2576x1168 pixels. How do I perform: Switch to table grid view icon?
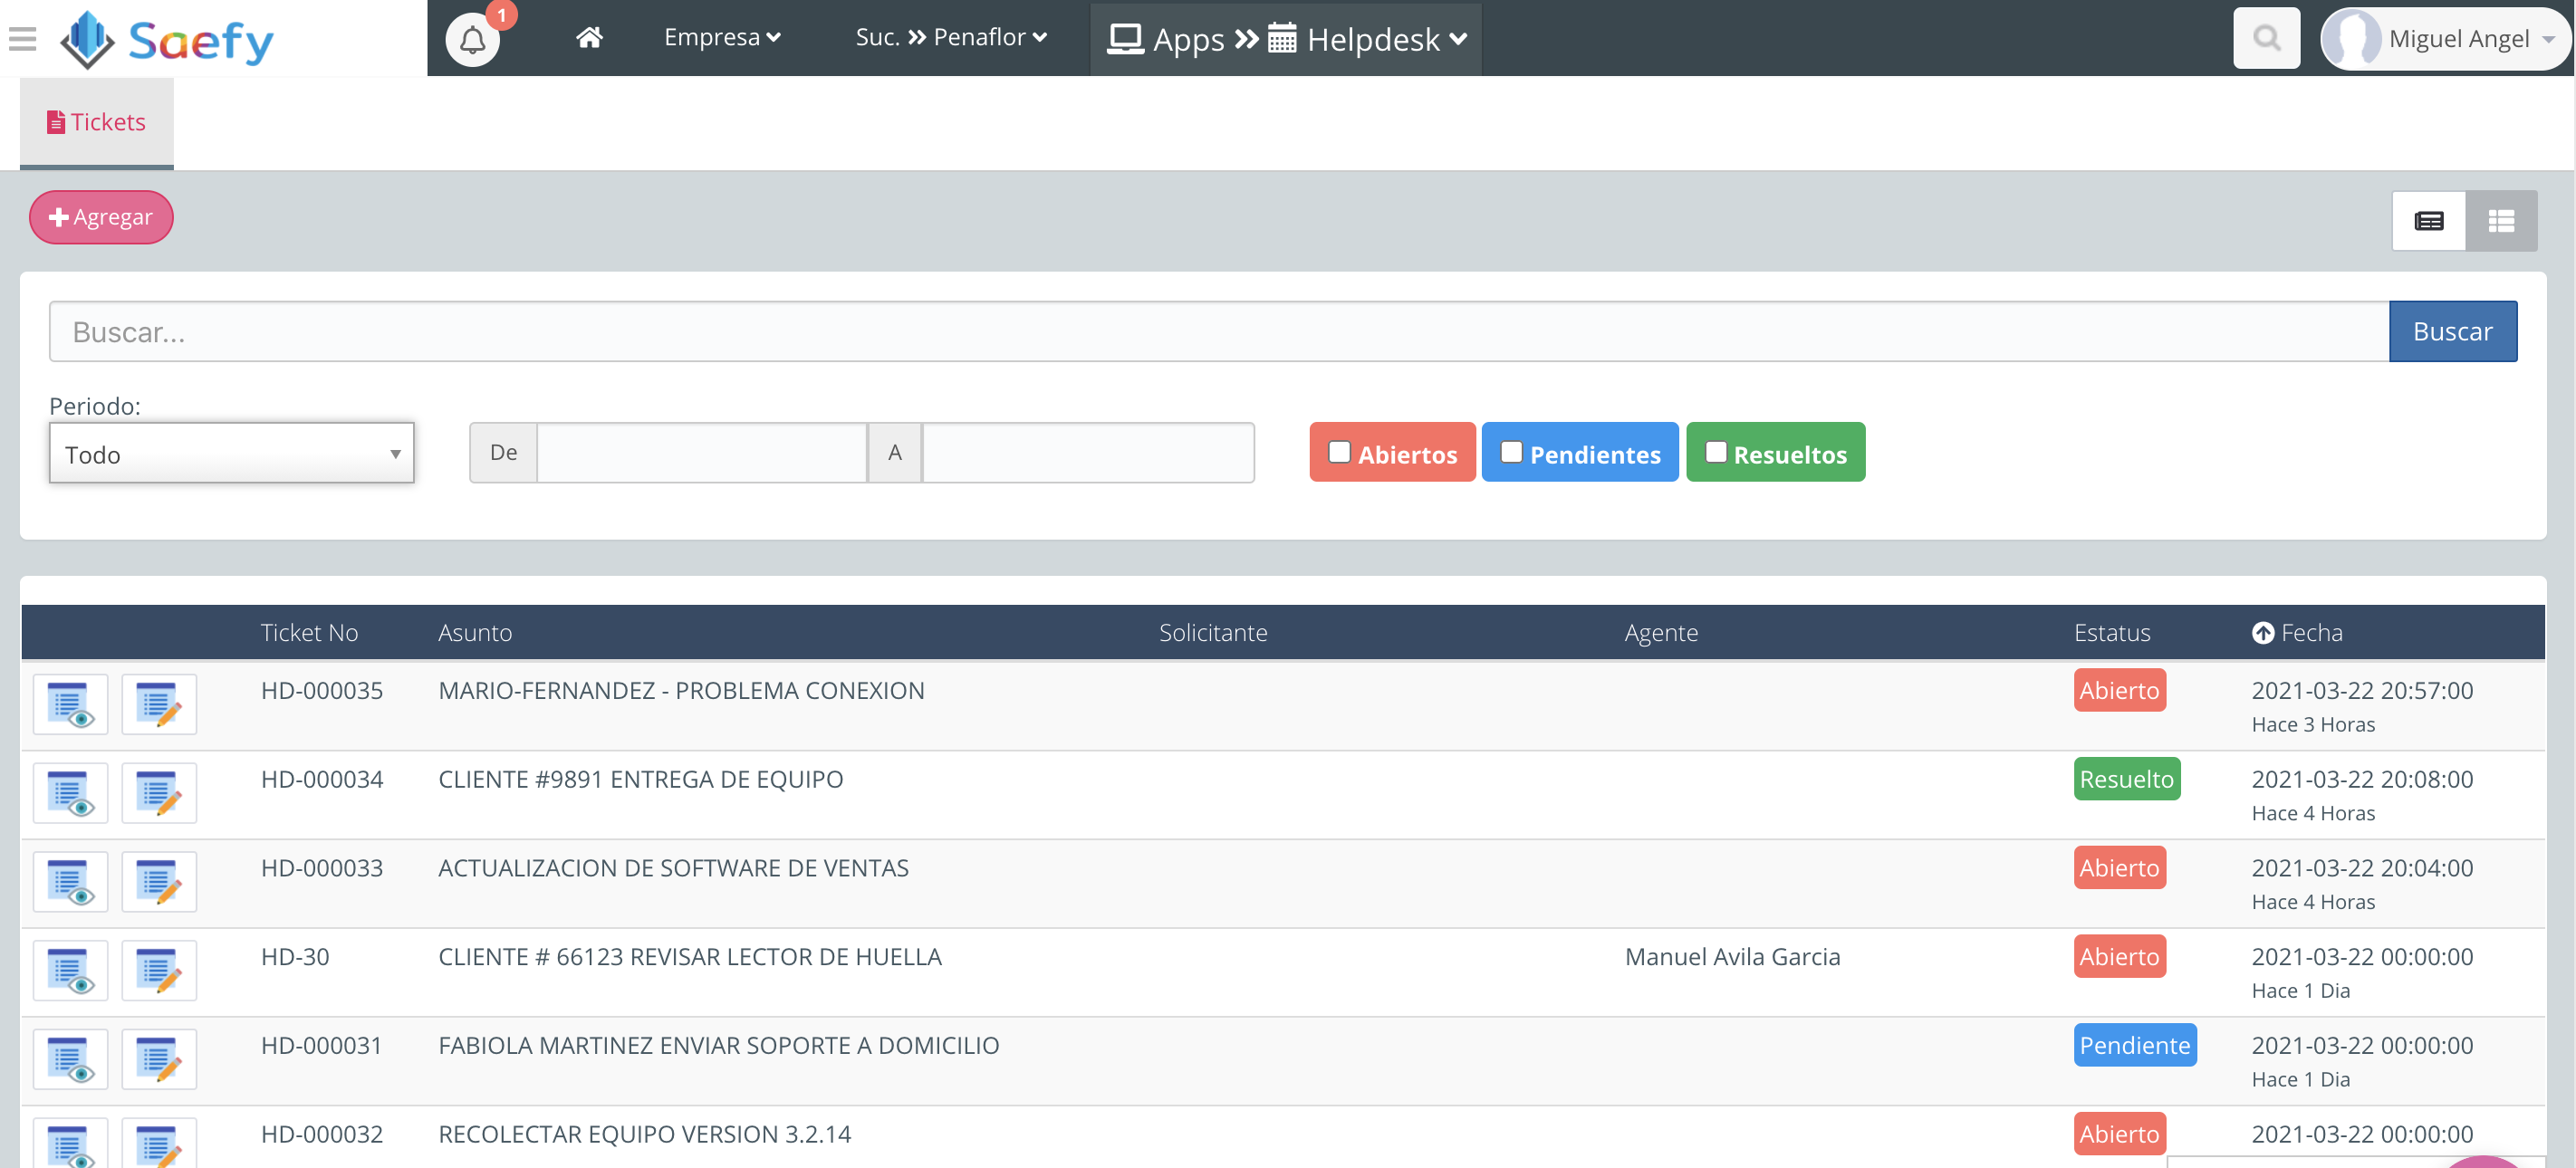[2501, 221]
